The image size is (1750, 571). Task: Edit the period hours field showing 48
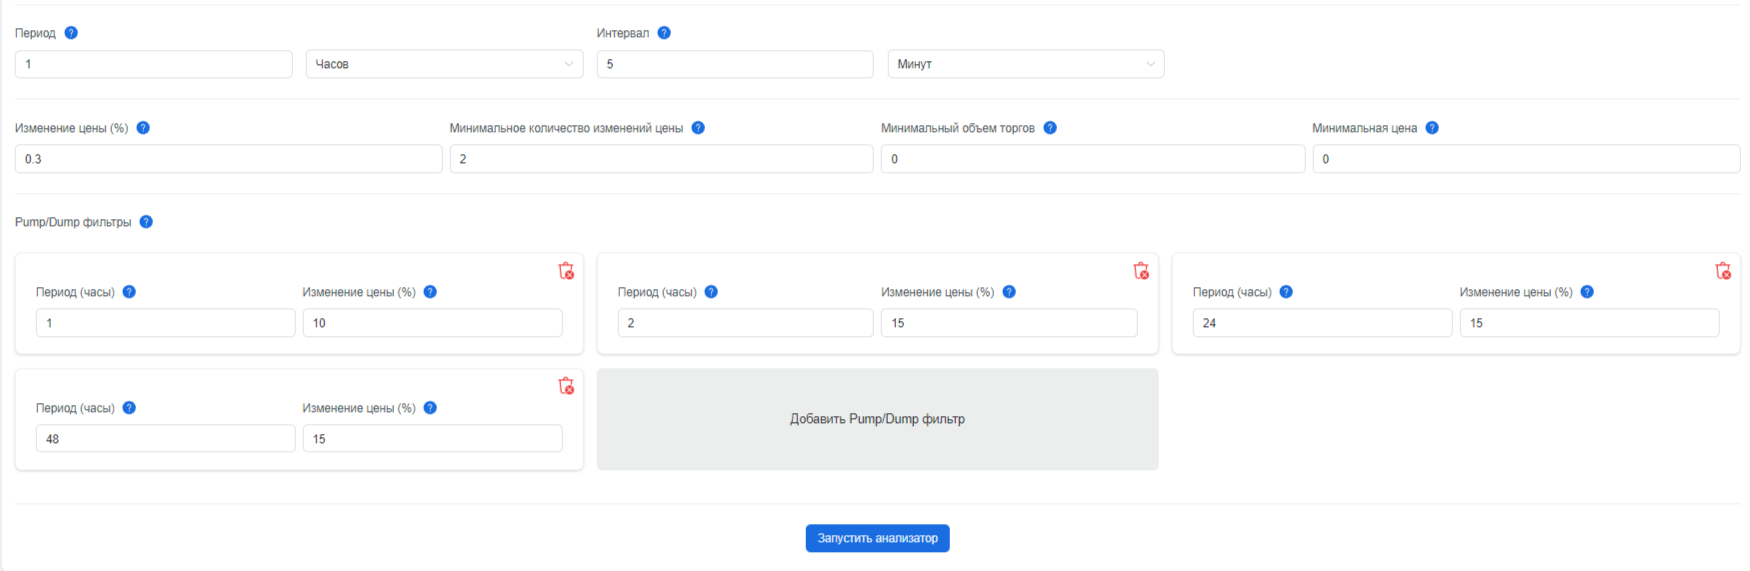(x=166, y=439)
